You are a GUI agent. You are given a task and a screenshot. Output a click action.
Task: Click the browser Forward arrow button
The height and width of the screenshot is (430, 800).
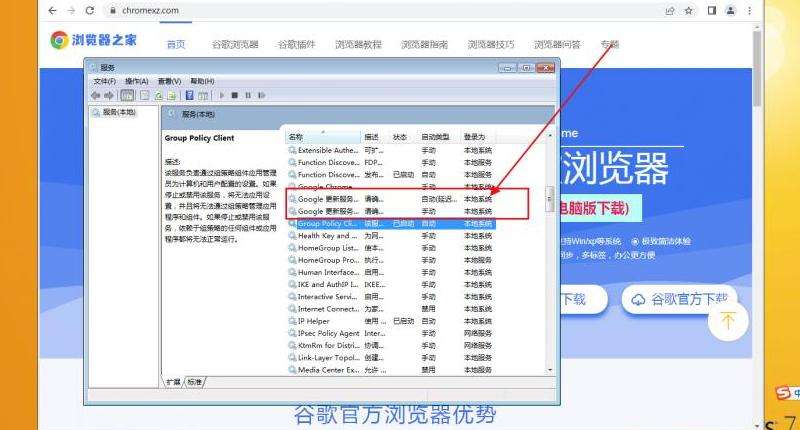pyautogui.click(x=71, y=10)
